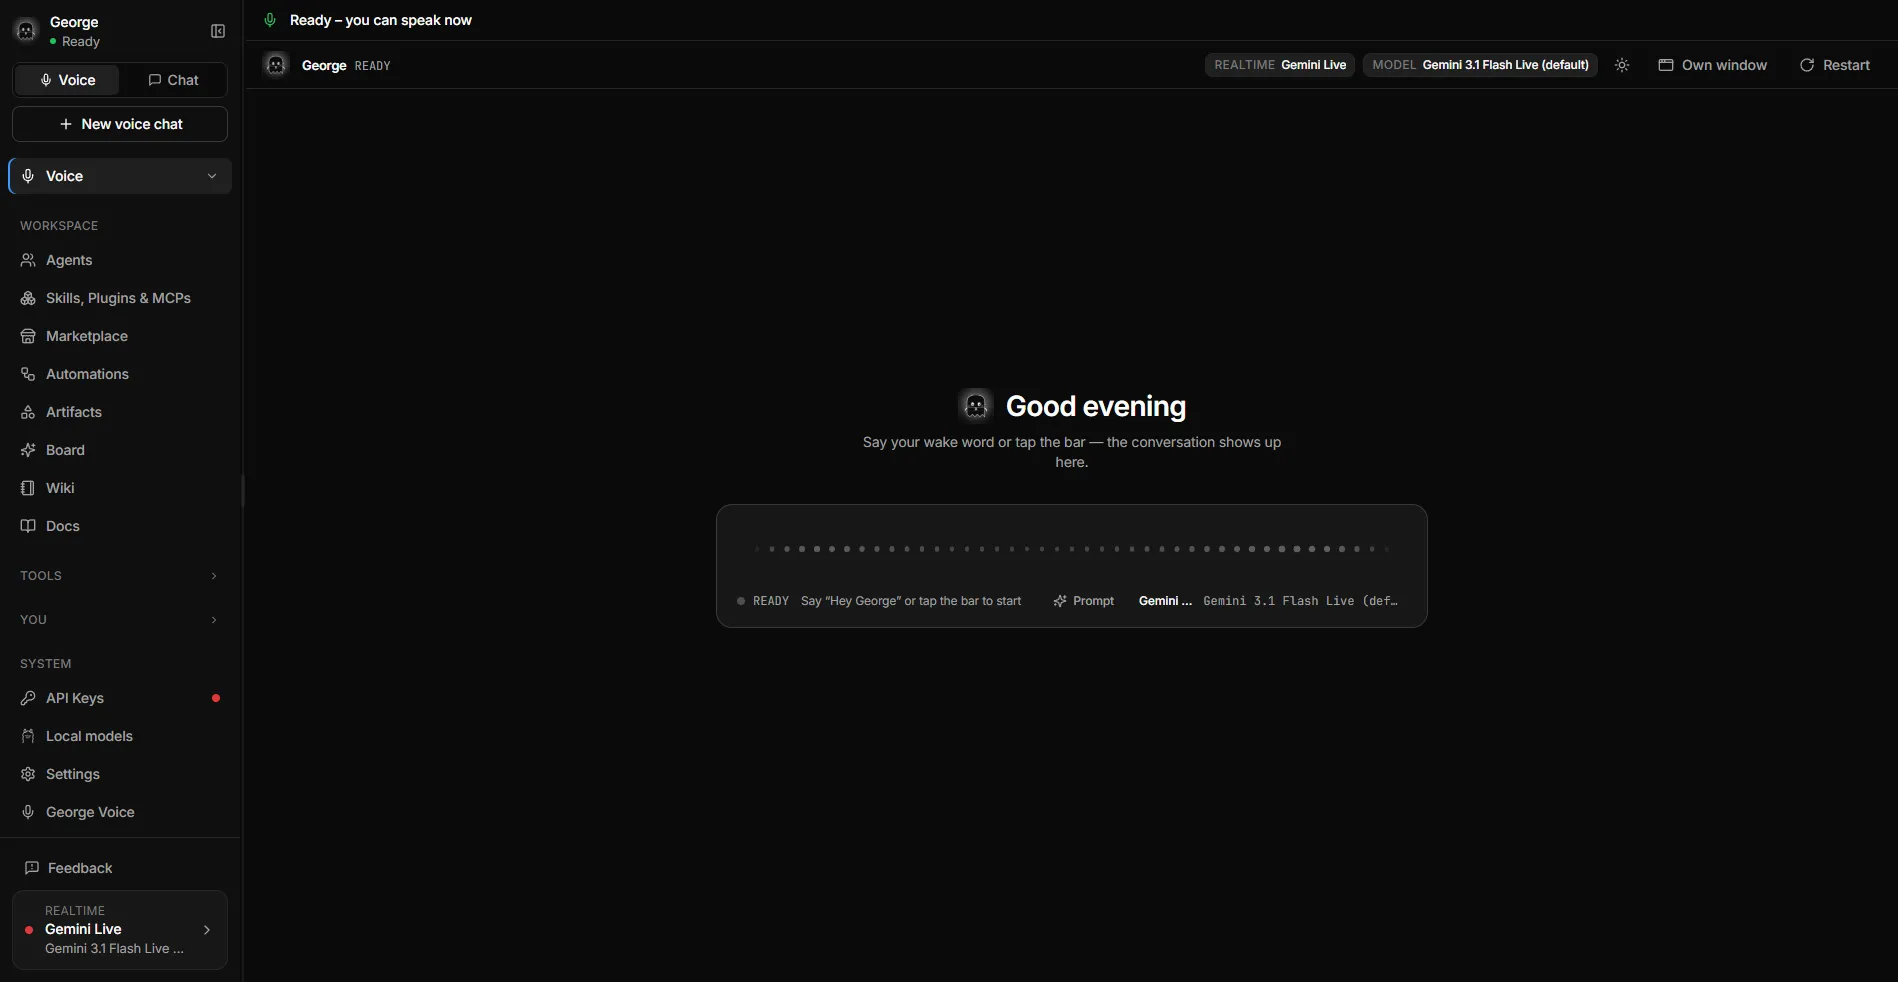Open the Prompt option in voice bar
Screen dimensions: 1898x982
pyautogui.click(x=1084, y=601)
